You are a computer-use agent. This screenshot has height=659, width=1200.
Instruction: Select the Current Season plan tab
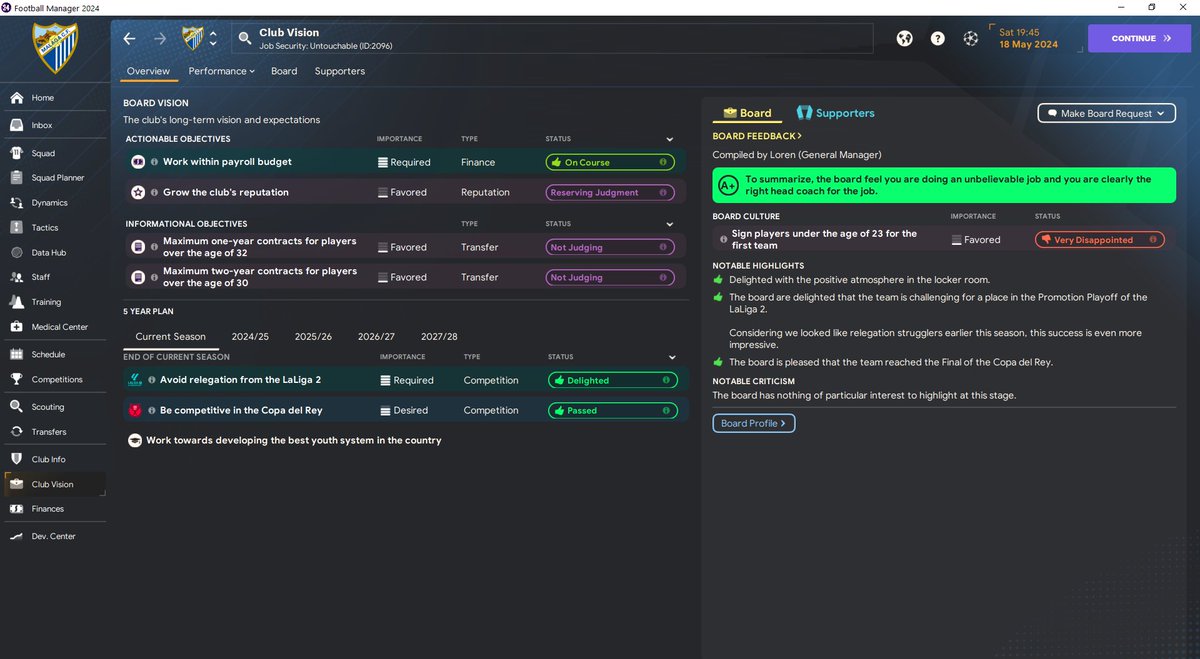pos(170,337)
